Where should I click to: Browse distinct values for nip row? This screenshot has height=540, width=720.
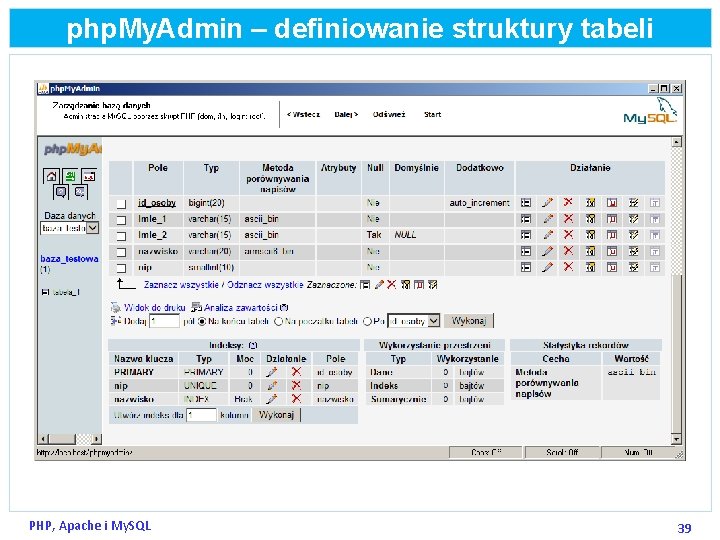pos(526,267)
